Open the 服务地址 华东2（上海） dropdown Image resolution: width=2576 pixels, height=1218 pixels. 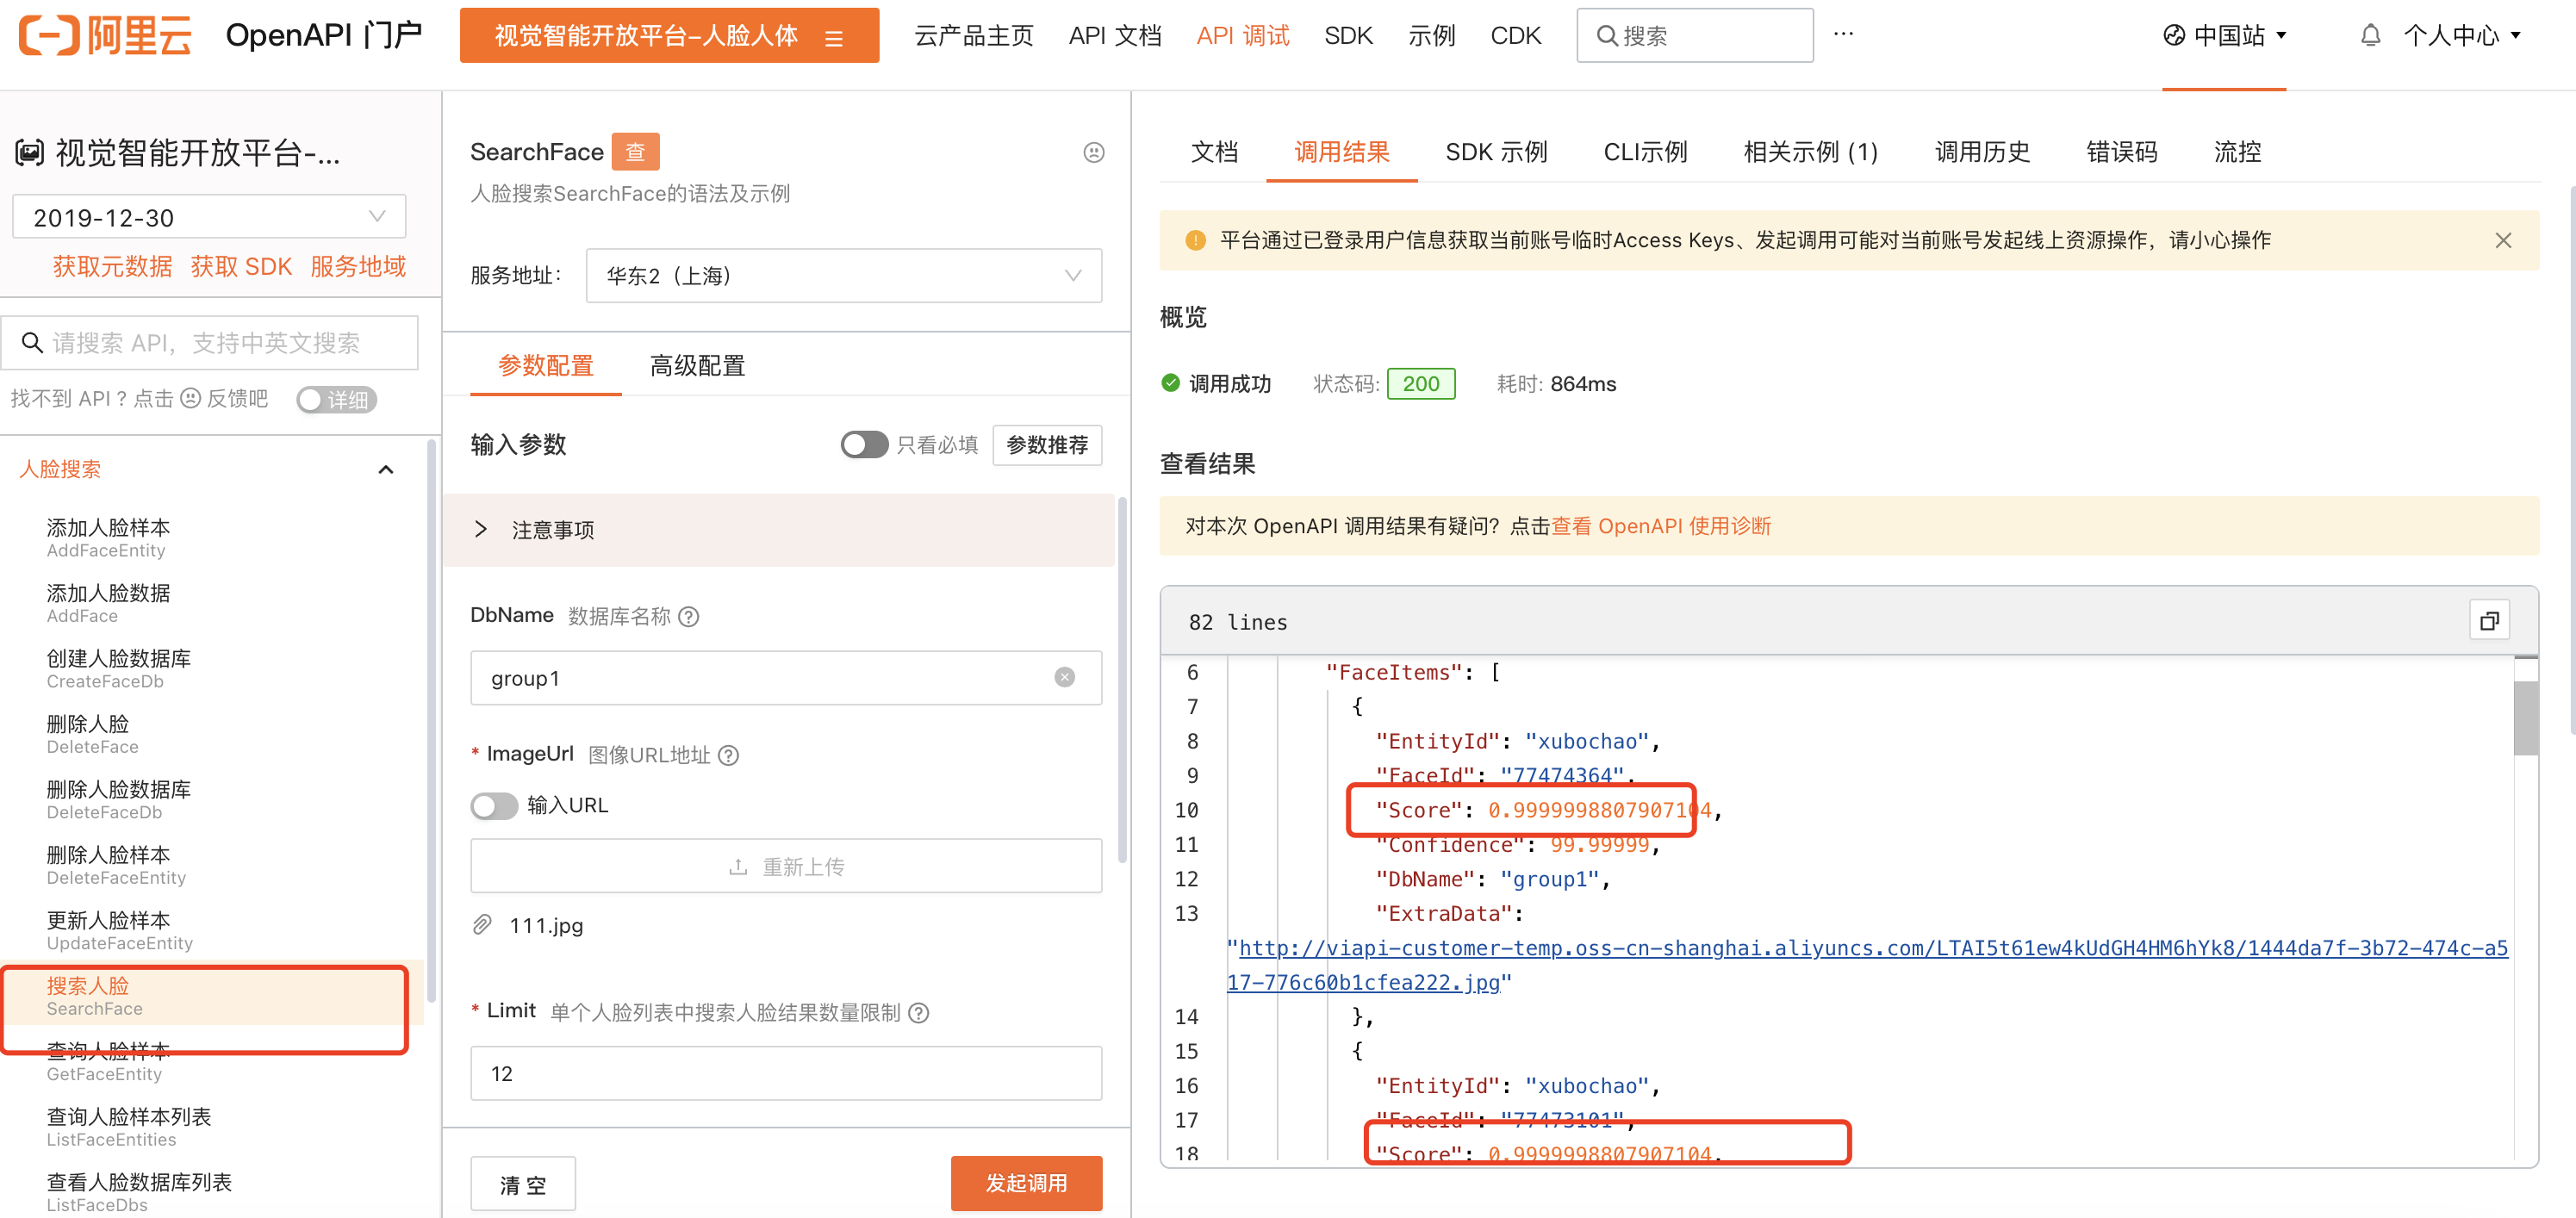click(843, 275)
